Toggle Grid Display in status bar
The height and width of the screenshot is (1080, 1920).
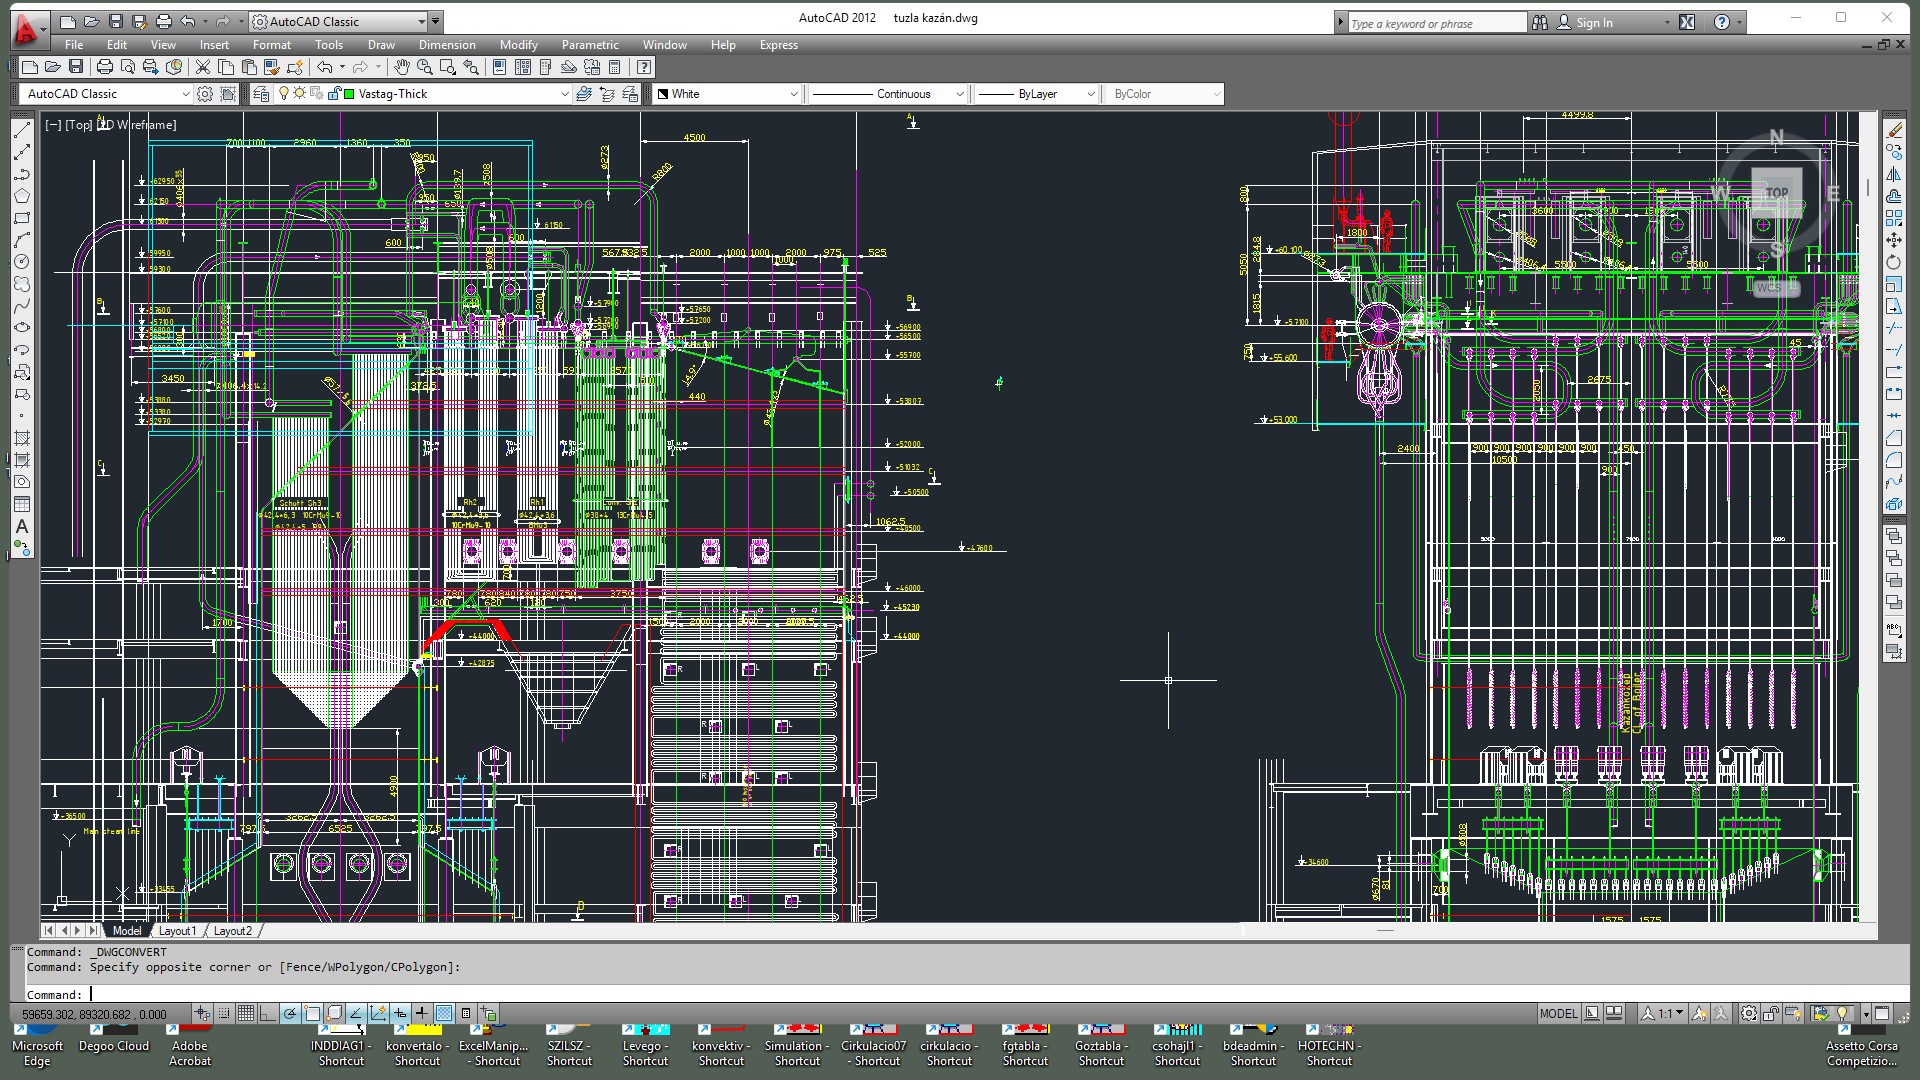pyautogui.click(x=246, y=1014)
